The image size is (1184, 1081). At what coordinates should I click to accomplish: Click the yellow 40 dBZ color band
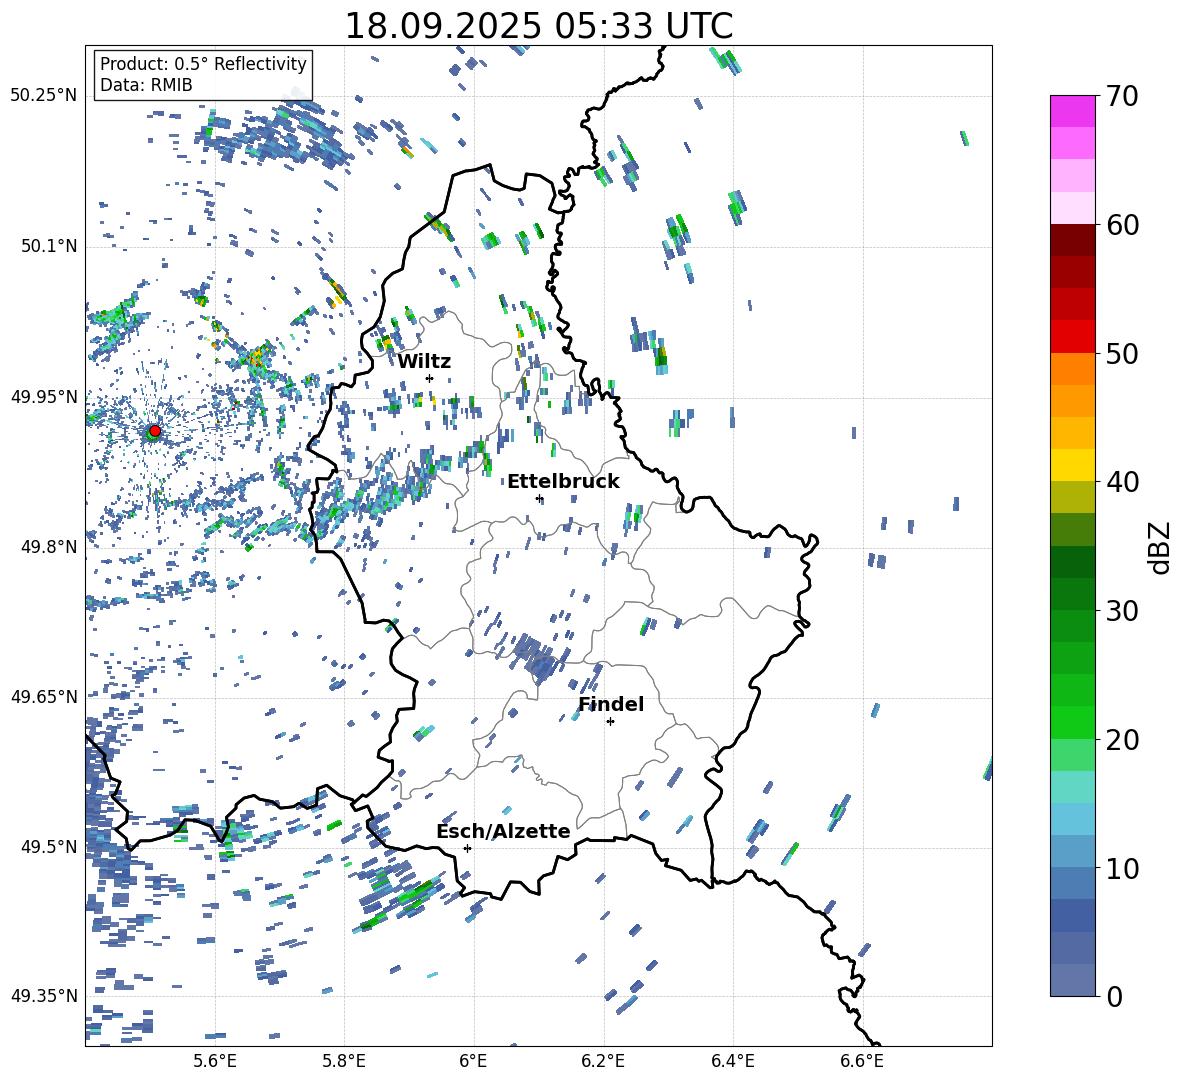click(x=1072, y=465)
